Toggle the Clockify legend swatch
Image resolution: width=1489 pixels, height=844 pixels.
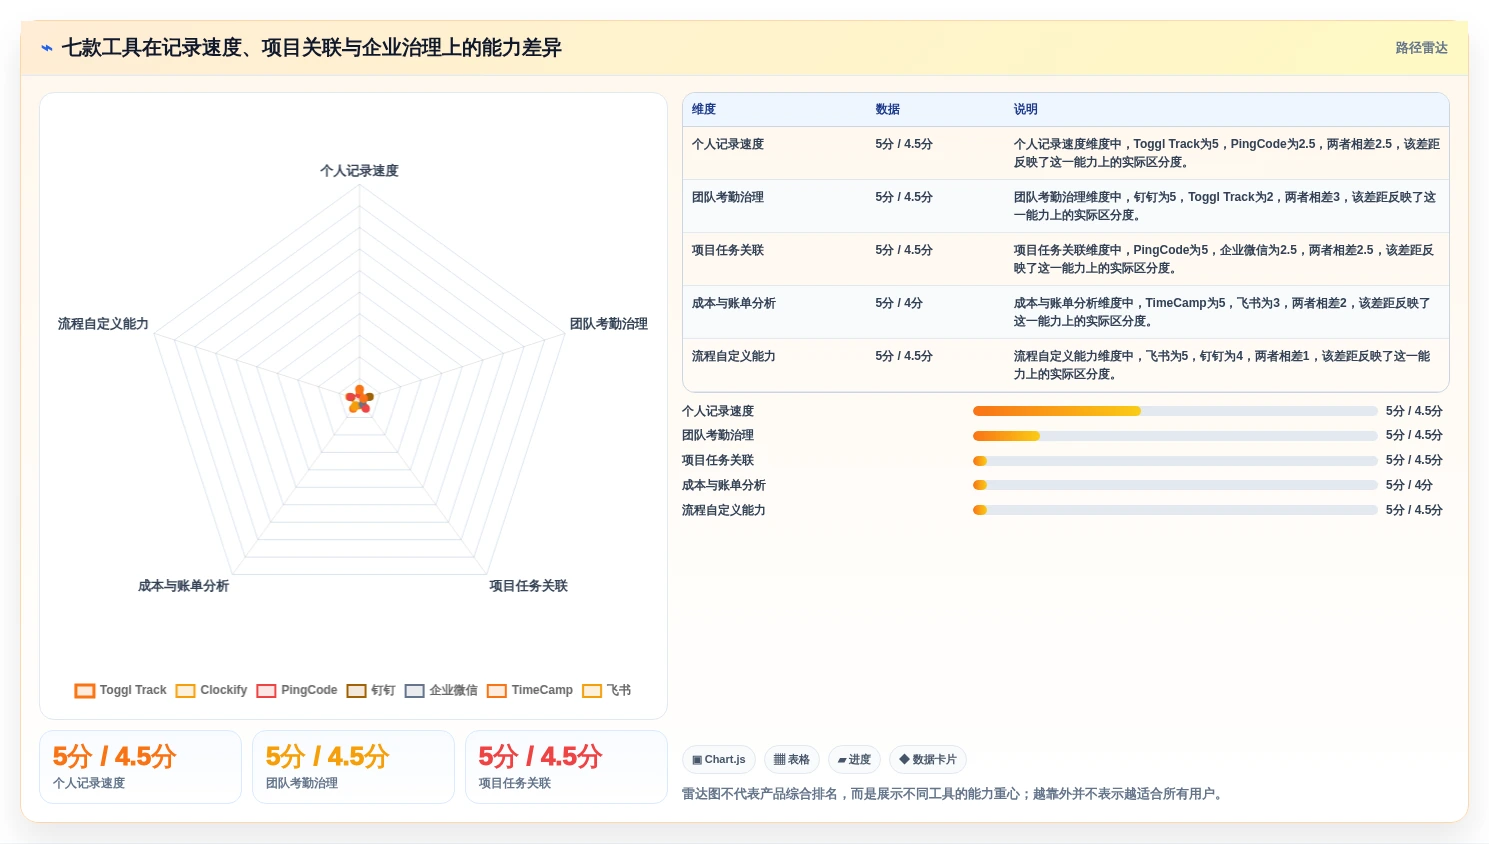pyautogui.click(x=185, y=691)
